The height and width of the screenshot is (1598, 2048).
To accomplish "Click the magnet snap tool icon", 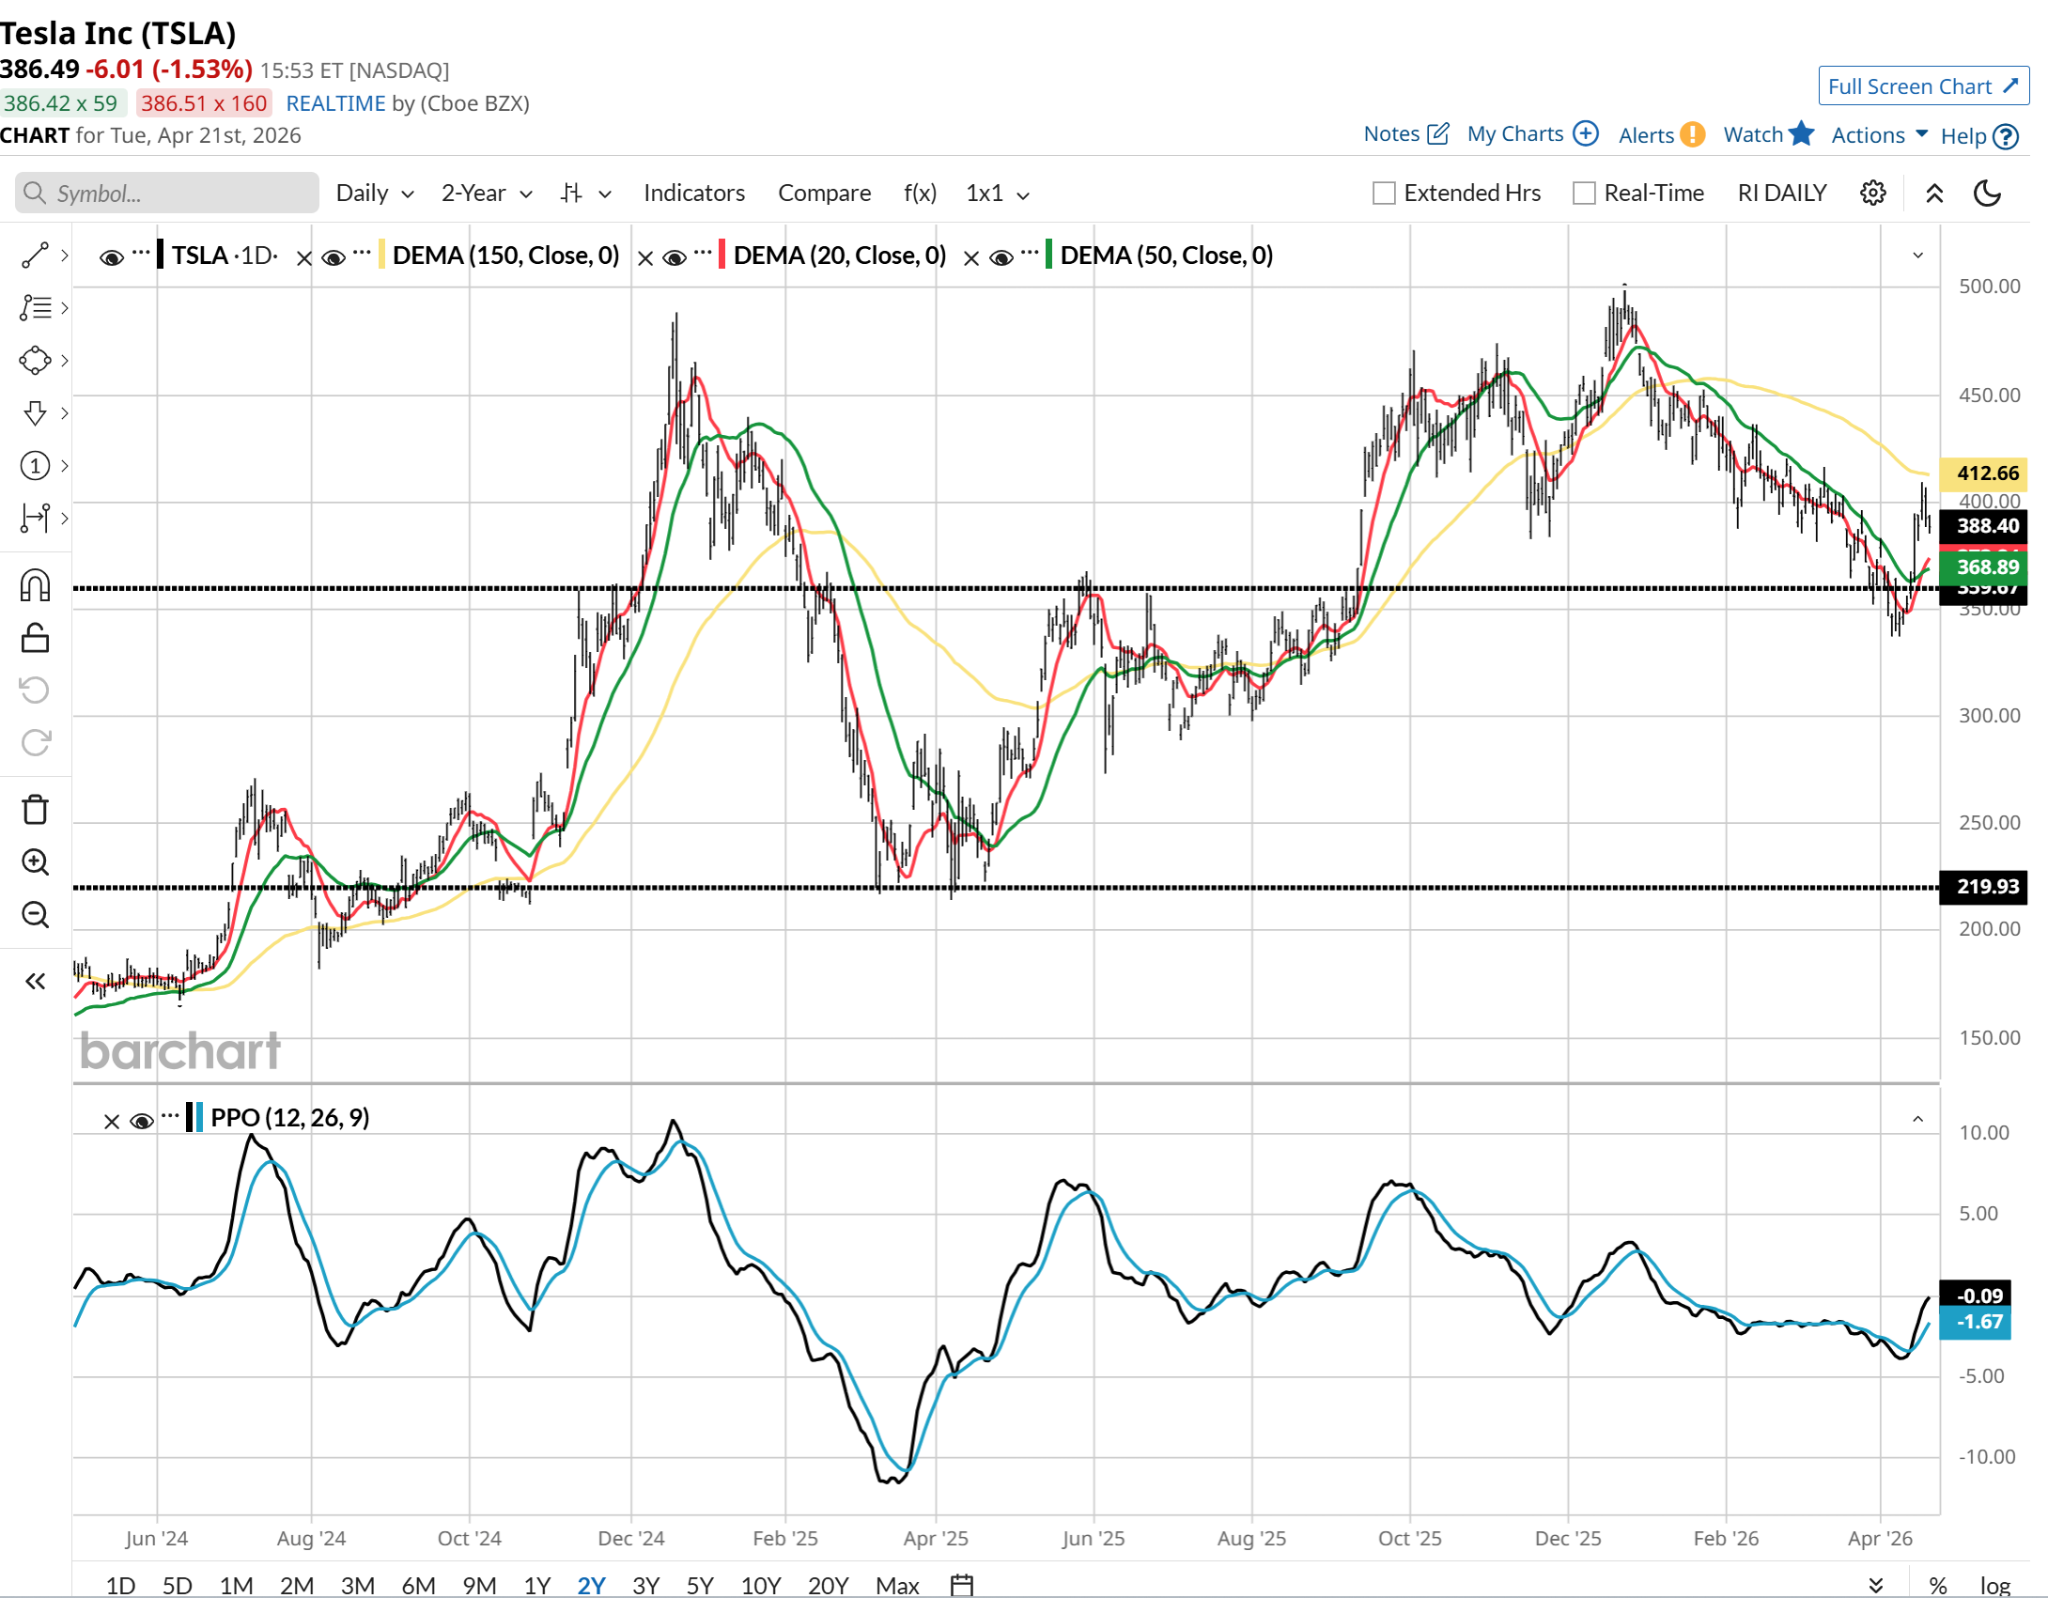I will coord(35,585).
